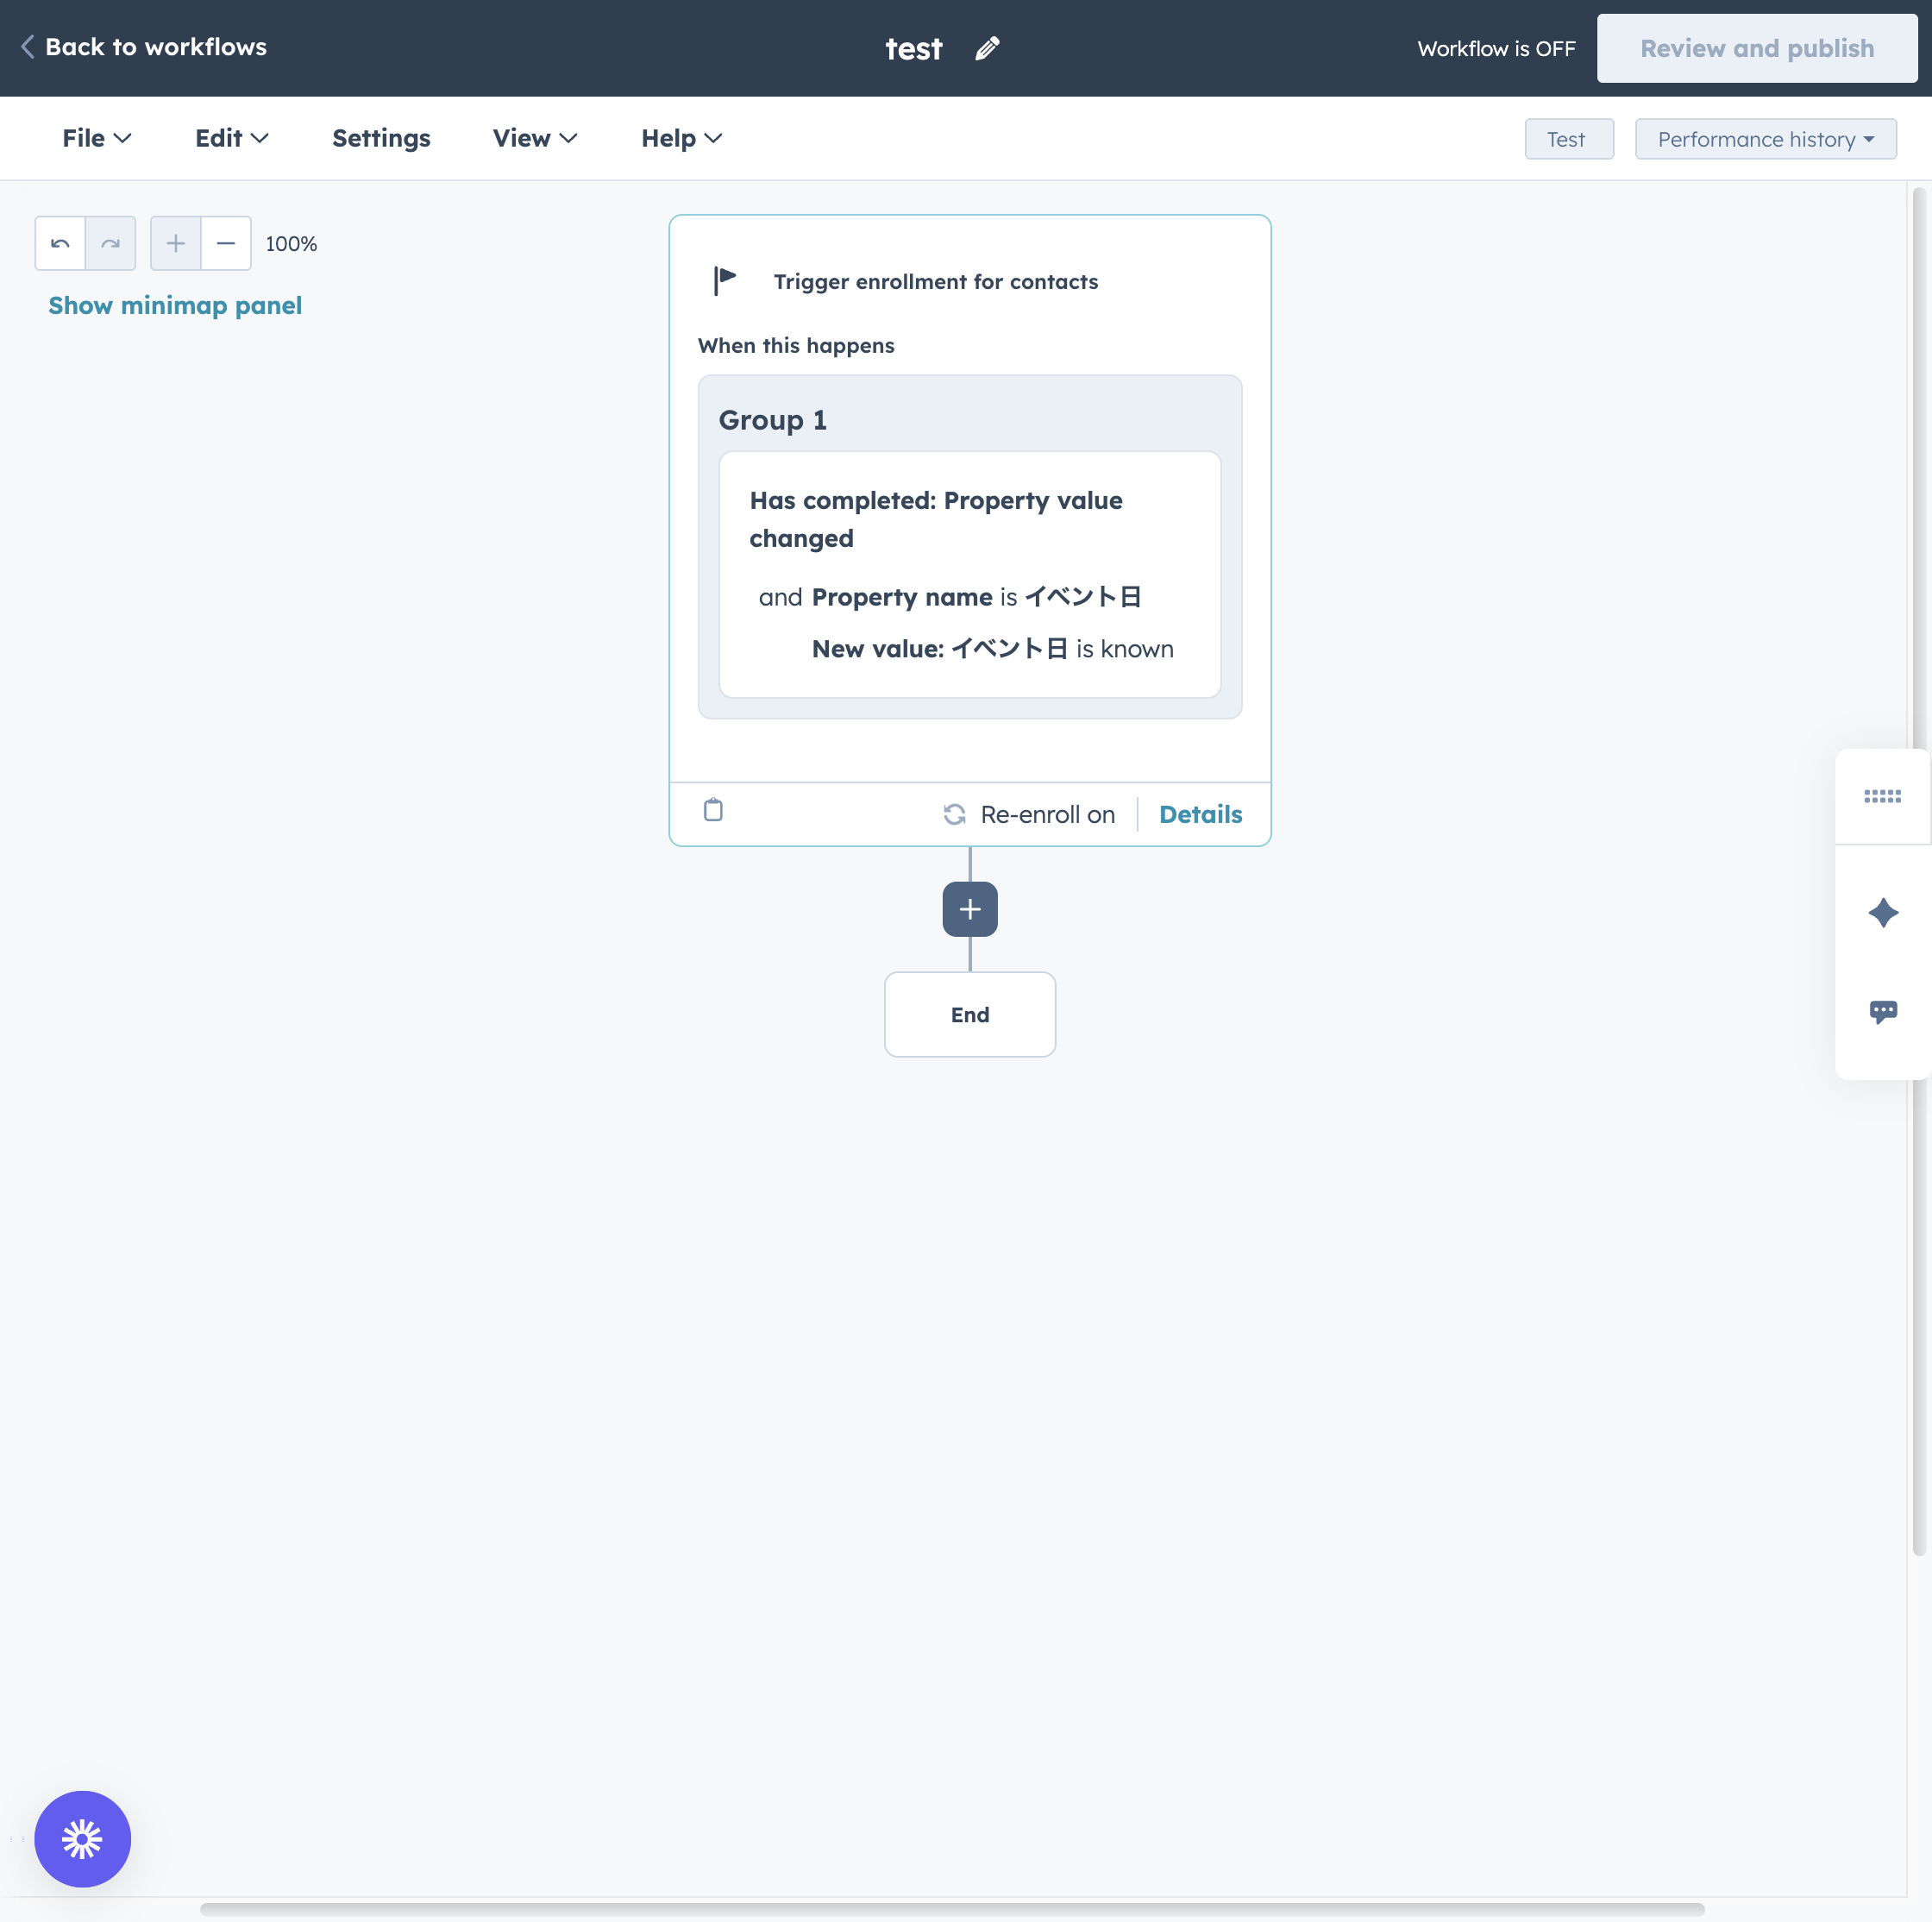The height and width of the screenshot is (1922, 1932).
Task: Click the undo arrow icon
Action: click(60, 243)
